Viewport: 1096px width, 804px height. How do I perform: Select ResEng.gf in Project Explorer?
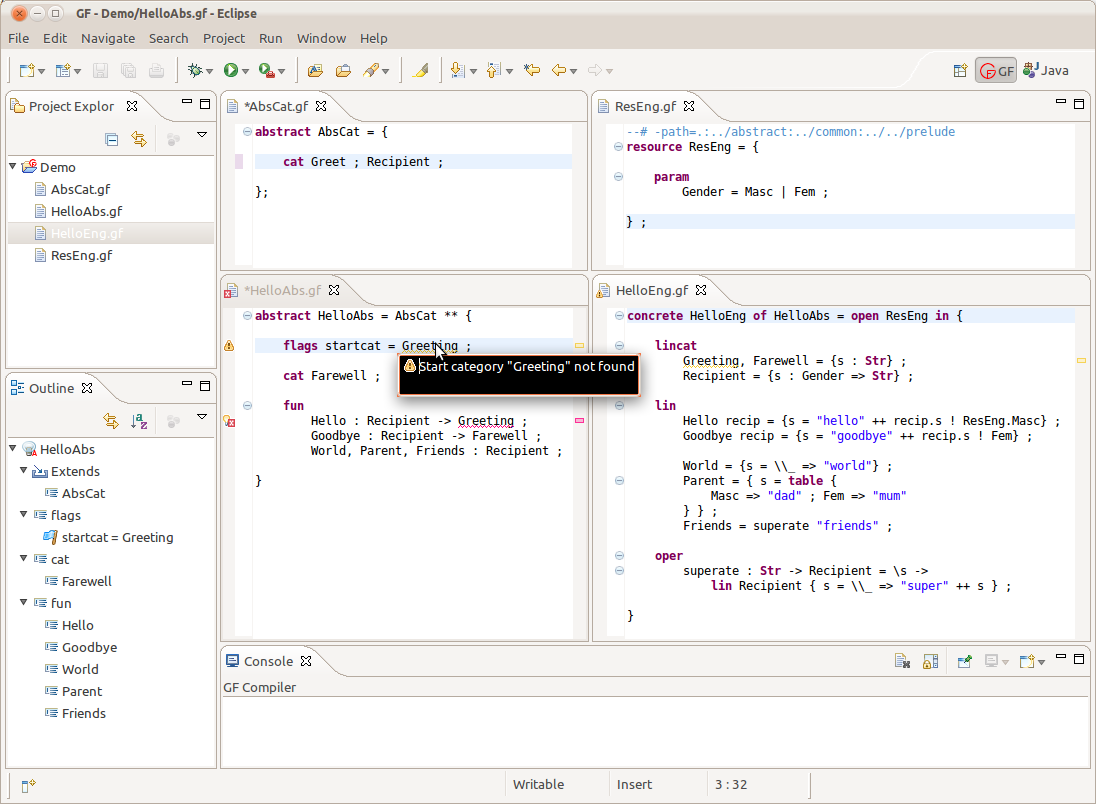click(x=81, y=255)
